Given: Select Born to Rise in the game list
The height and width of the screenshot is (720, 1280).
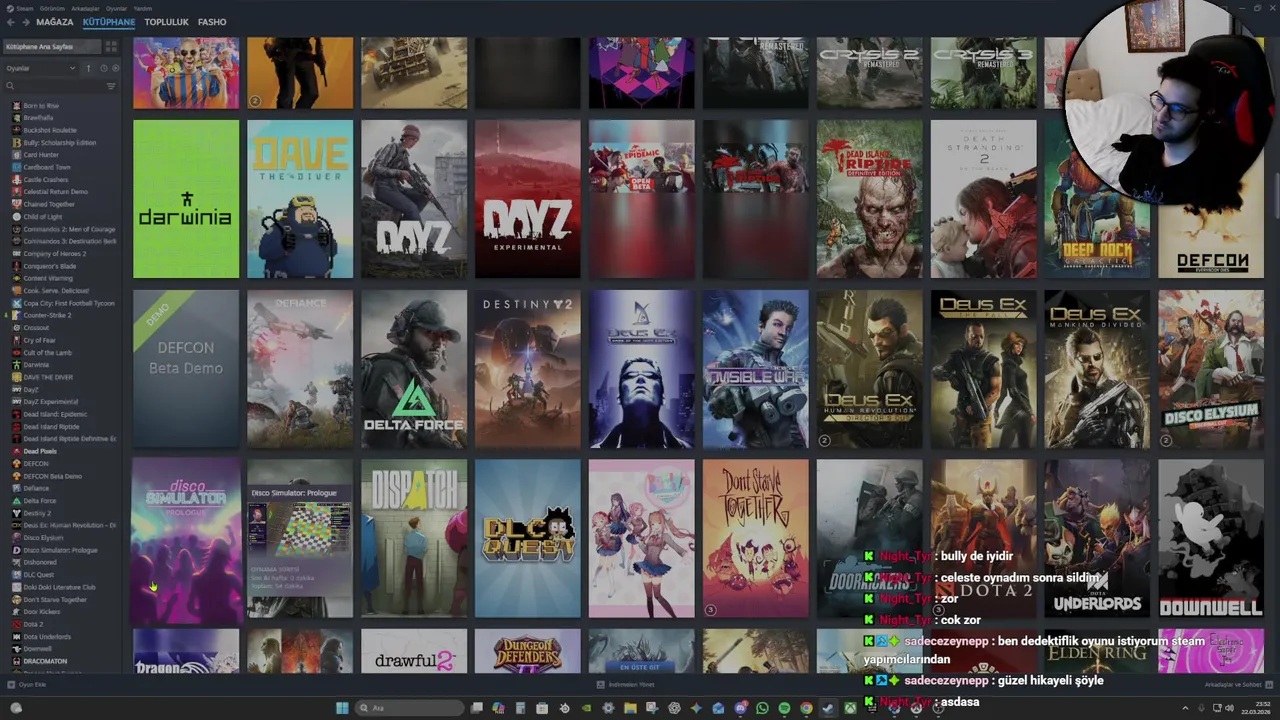Looking at the screenshot, I should [x=41, y=105].
